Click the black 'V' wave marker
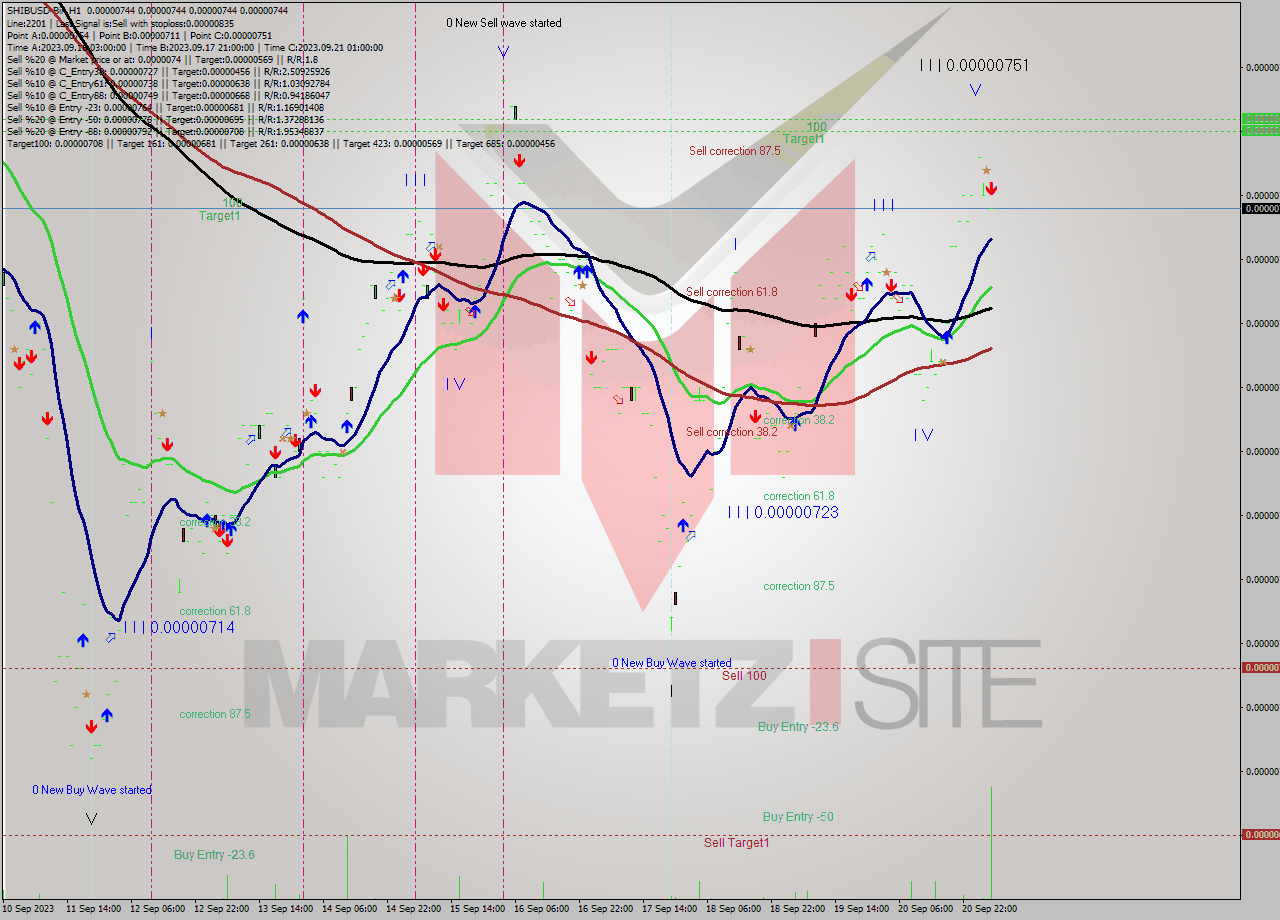The image size is (1280, 920). [x=91, y=819]
